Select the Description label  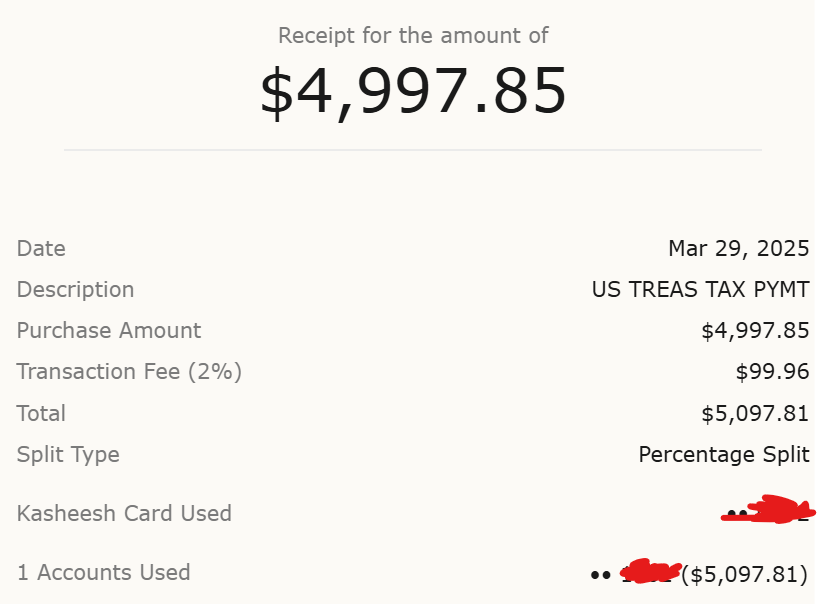pos(76,289)
